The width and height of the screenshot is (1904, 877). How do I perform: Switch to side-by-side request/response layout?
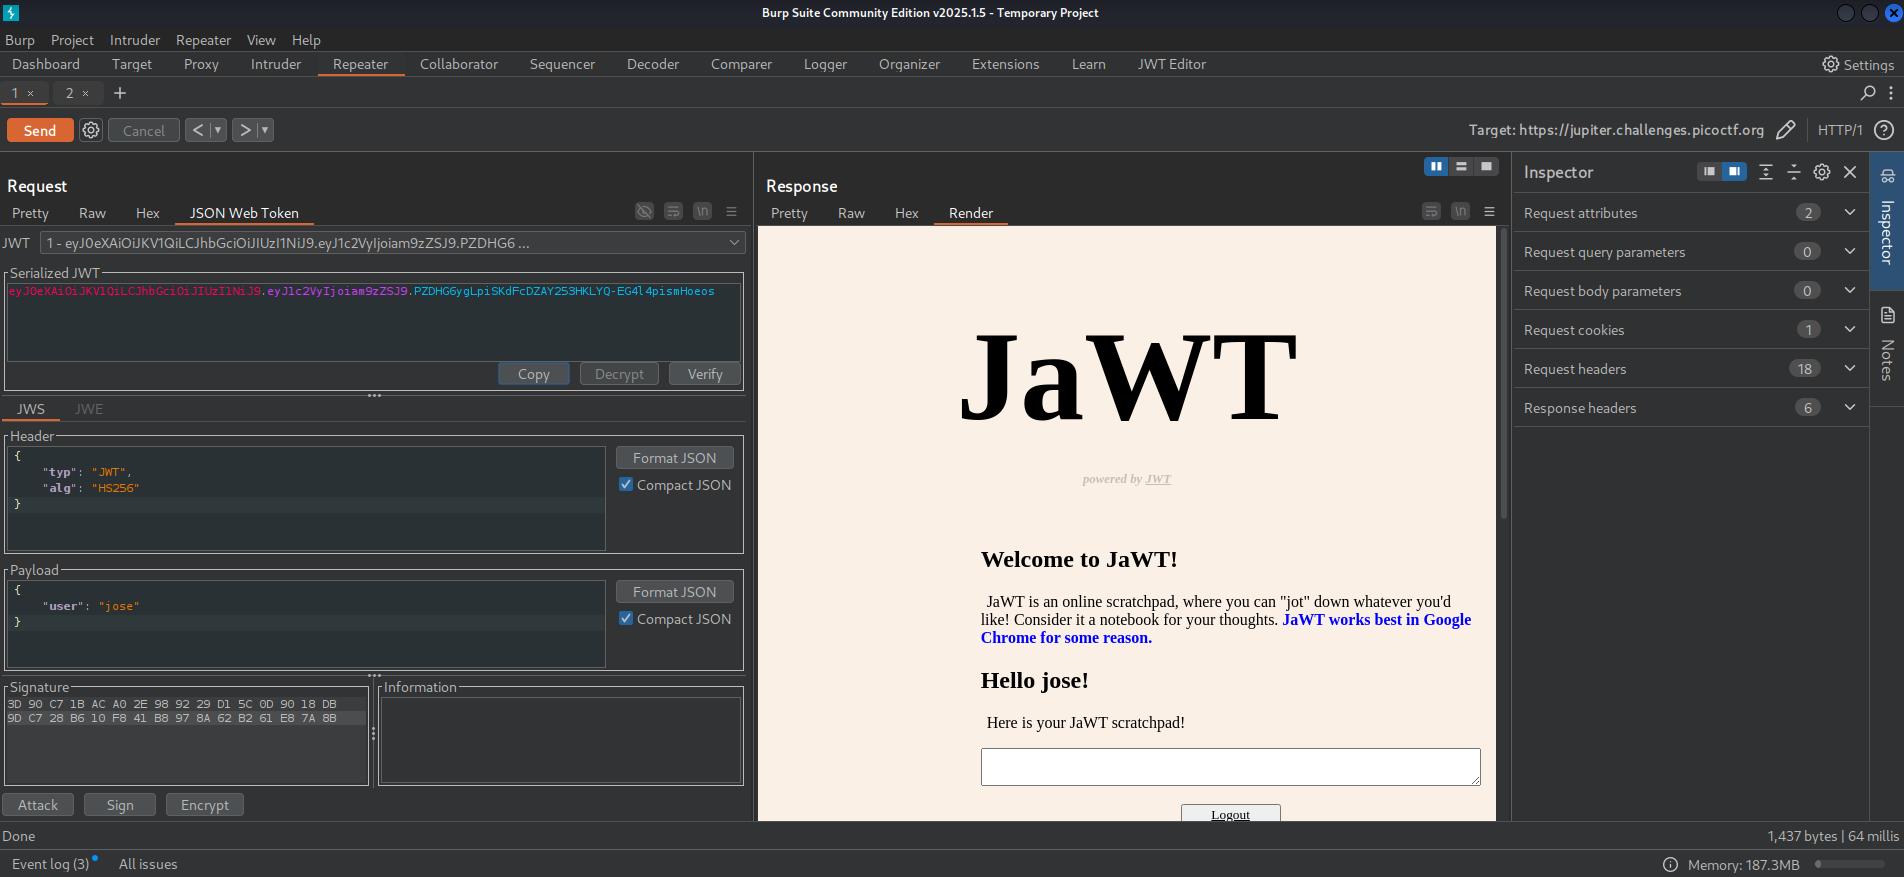click(1436, 166)
